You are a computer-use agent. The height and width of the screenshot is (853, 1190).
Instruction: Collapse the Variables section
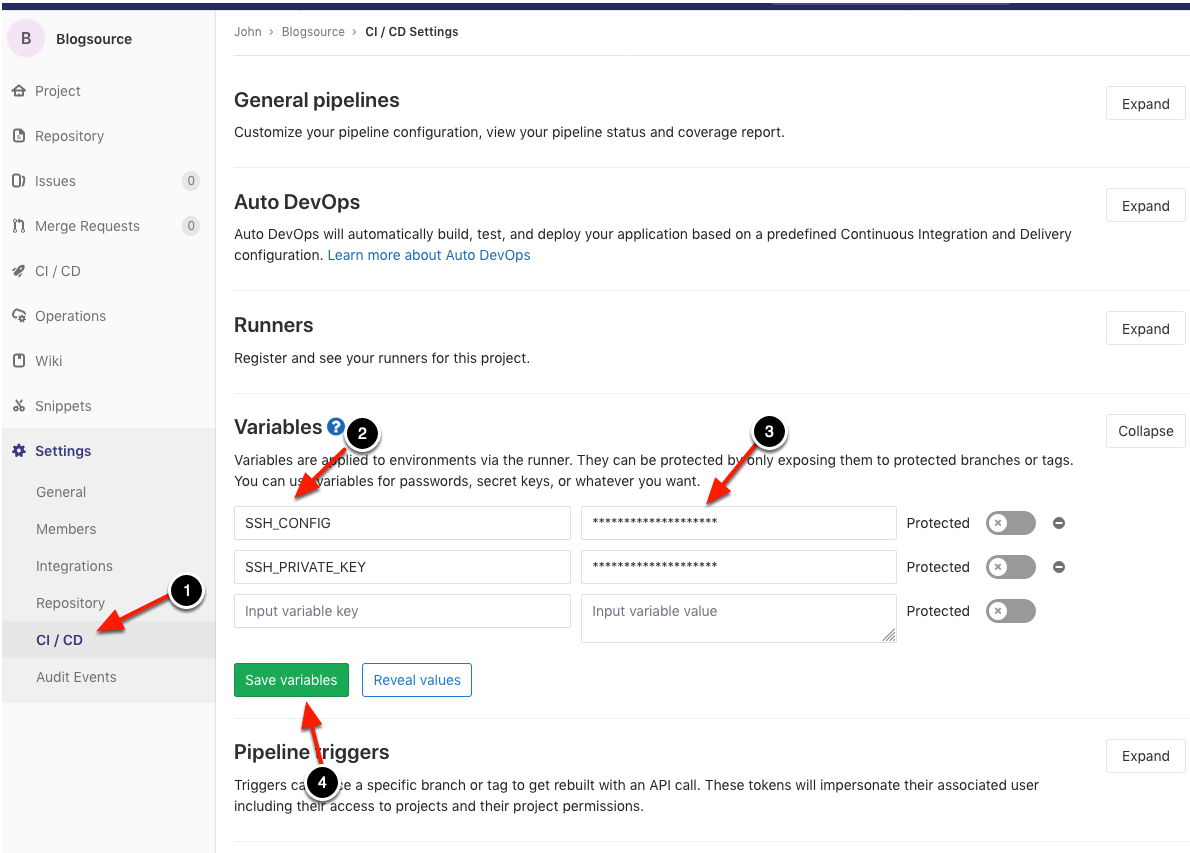click(1145, 431)
